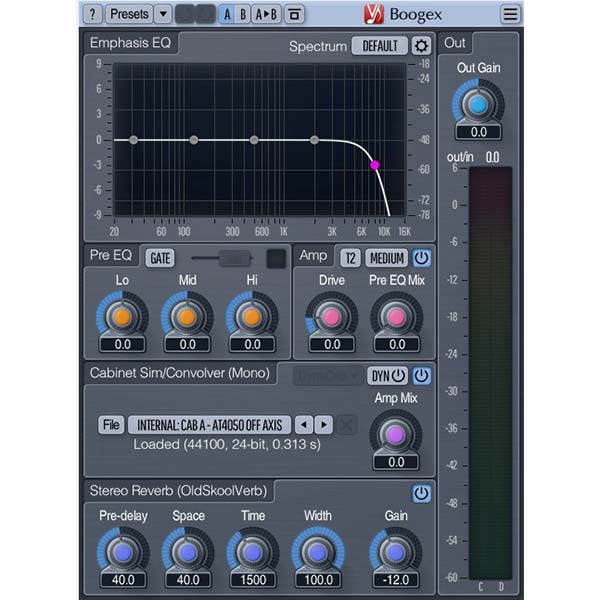The image size is (600, 600).
Task: Expand the presets dropdown arrow
Action: 163,15
